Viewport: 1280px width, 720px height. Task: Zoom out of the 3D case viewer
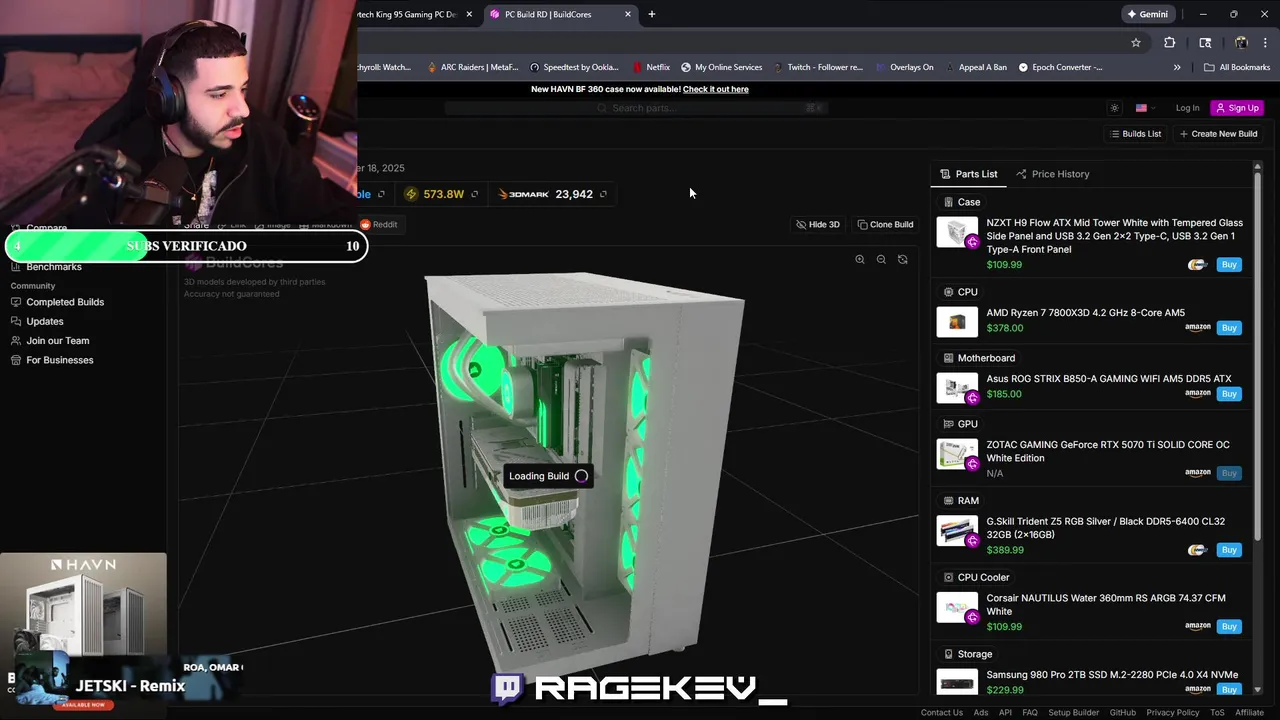pos(881,260)
